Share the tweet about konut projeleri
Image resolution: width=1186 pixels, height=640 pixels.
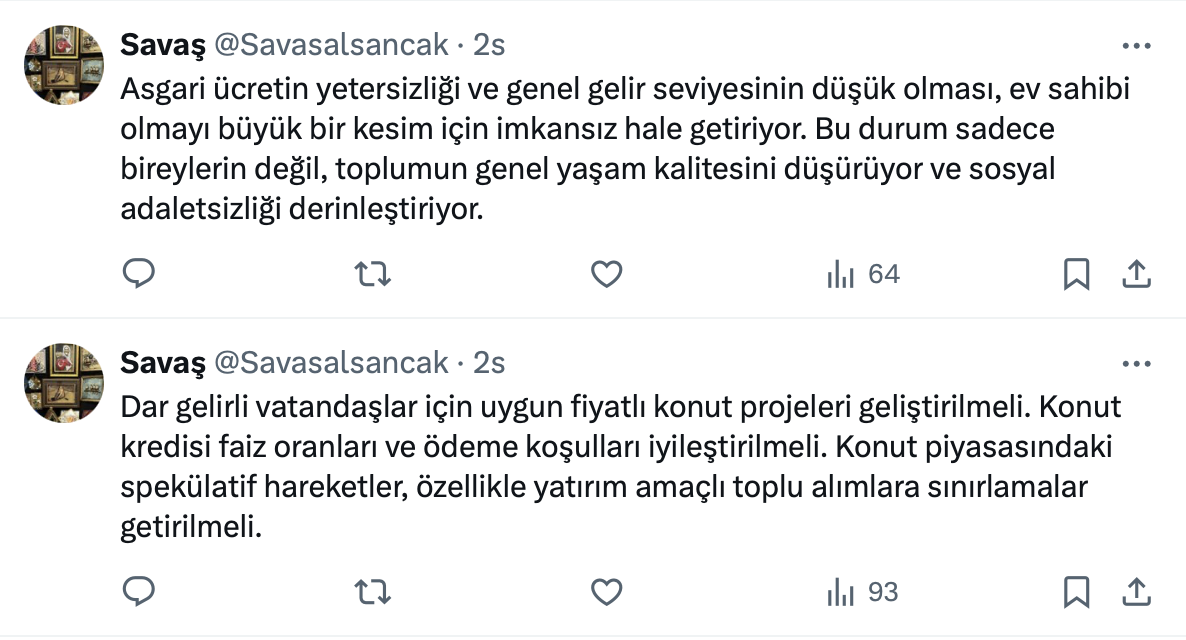1136,592
